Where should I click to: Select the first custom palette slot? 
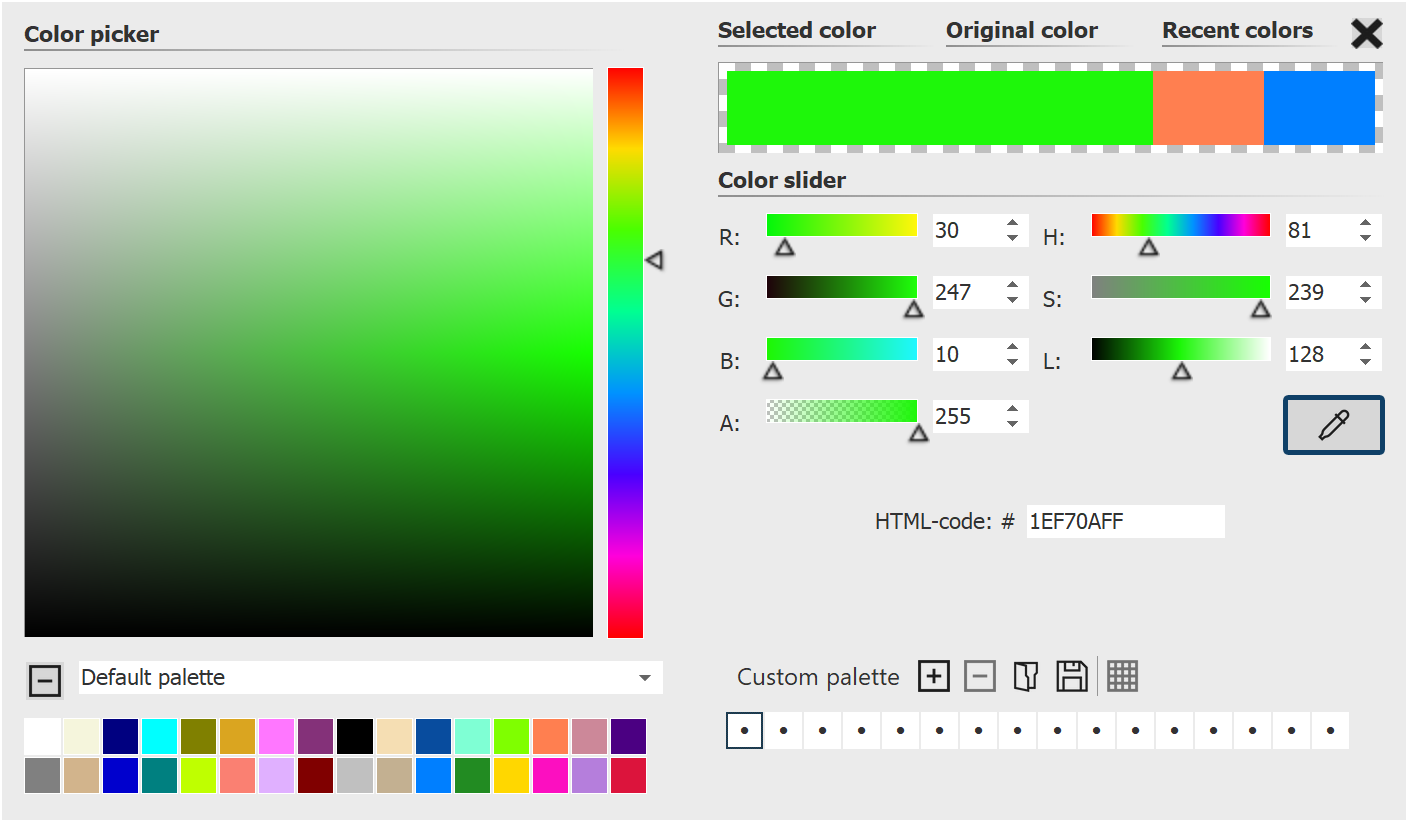744,731
